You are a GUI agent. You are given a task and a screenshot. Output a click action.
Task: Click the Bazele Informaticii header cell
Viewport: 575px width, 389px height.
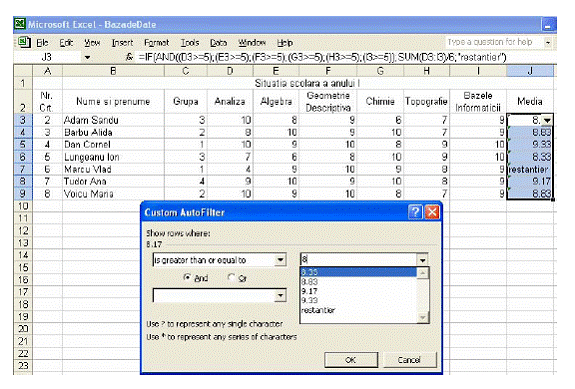click(x=478, y=101)
